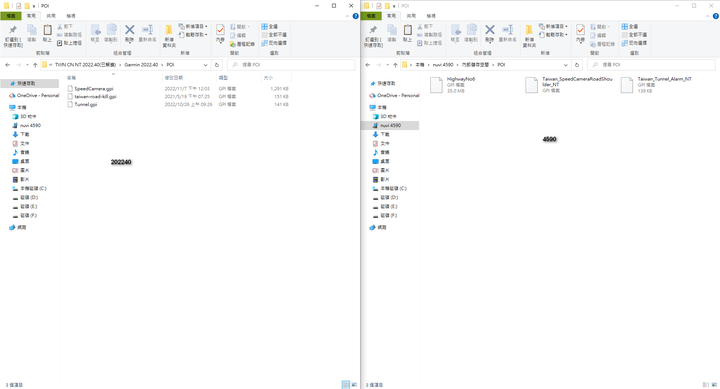Click Garmin 2022.40 breadcrumb in left address bar
The width and height of the screenshot is (720, 389).
pos(141,65)
